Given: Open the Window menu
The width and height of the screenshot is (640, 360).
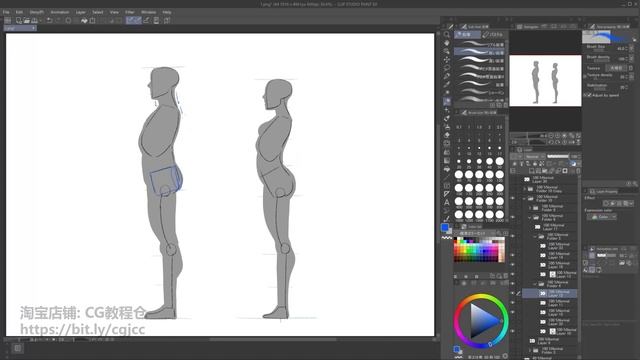Looking at the screenshot, I should click(149, 12).
